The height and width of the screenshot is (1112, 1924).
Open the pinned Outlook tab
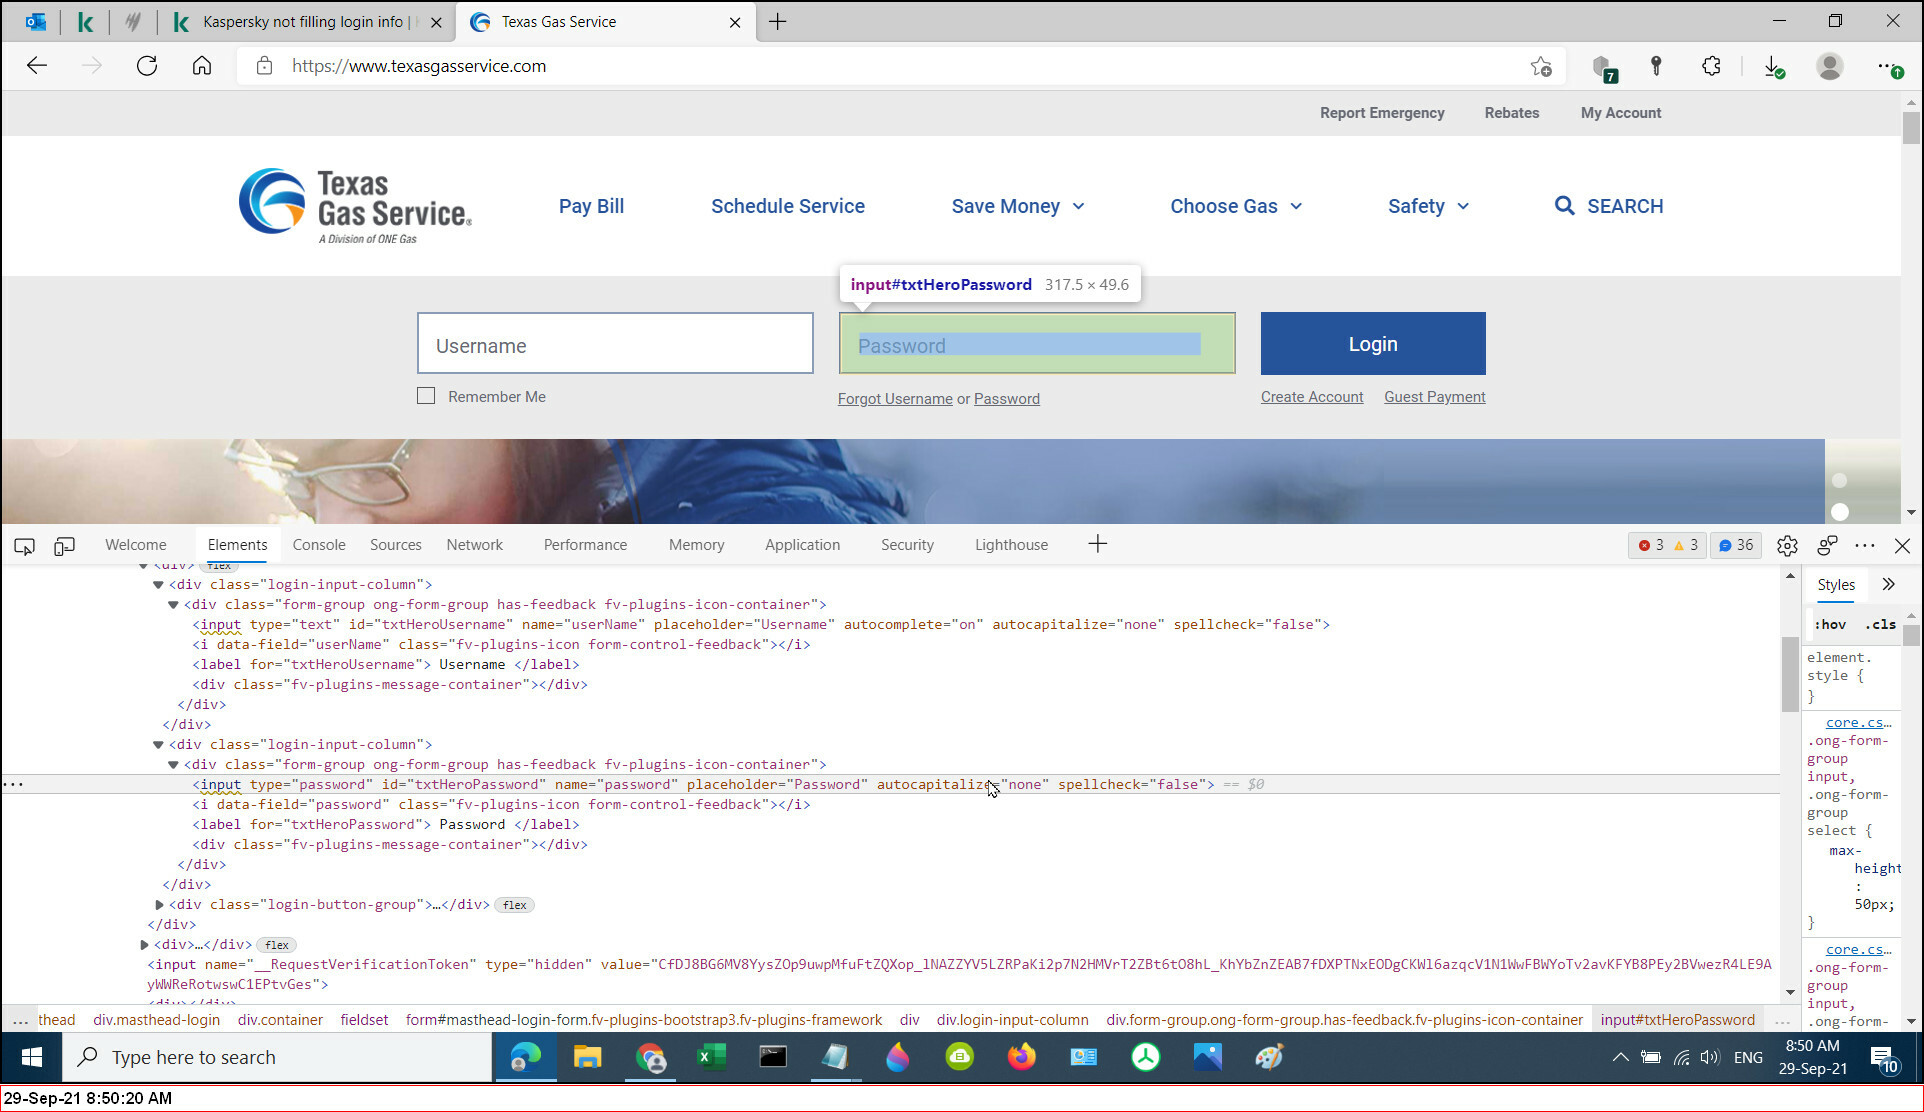coord(36,21)
